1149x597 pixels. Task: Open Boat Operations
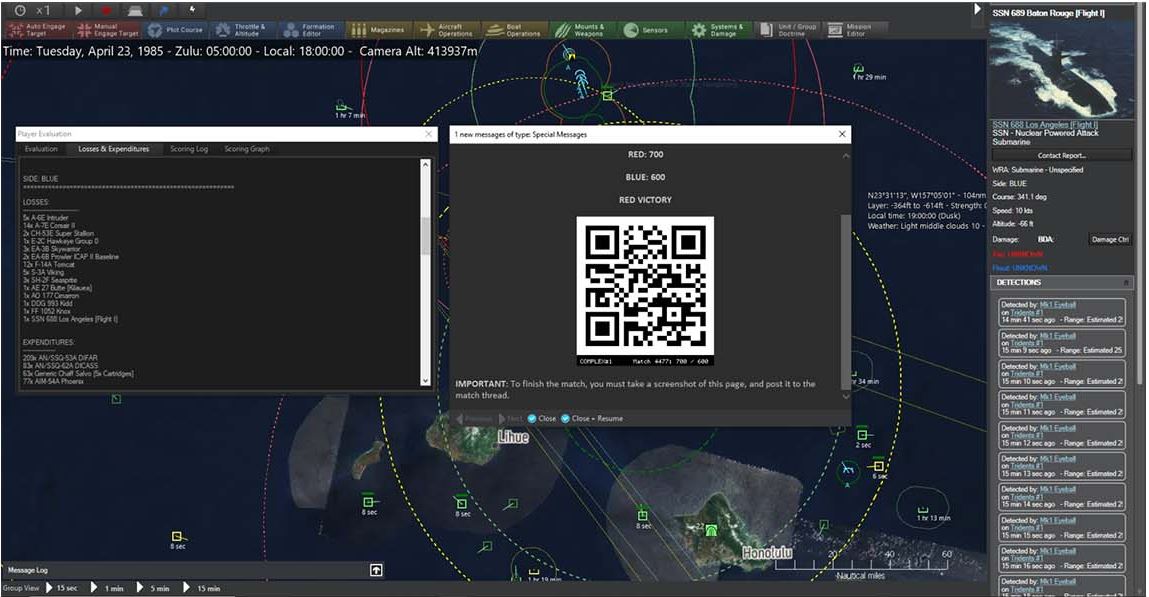click(x=515, y=29)
